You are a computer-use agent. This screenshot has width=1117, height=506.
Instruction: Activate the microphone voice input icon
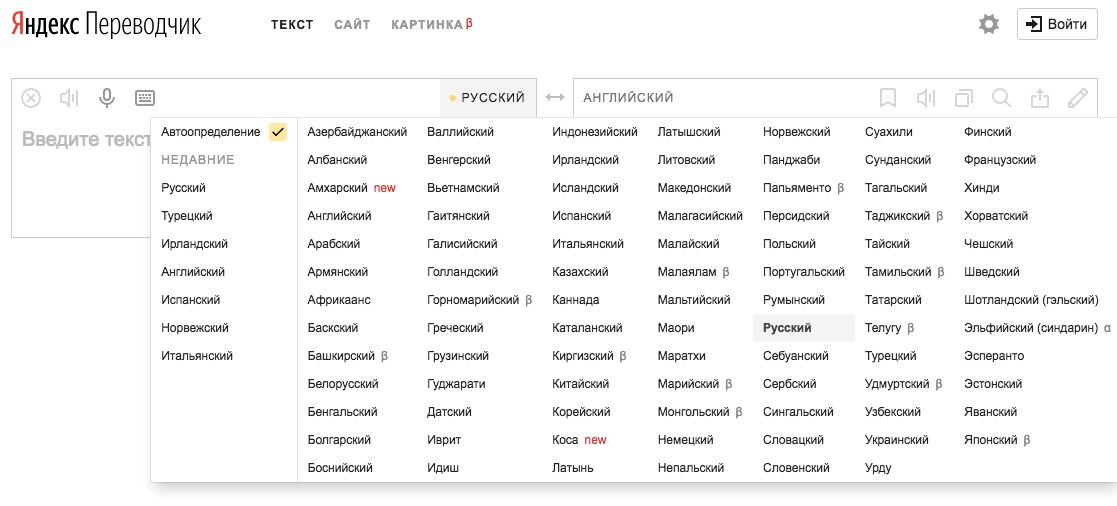(x=107, y=98)
